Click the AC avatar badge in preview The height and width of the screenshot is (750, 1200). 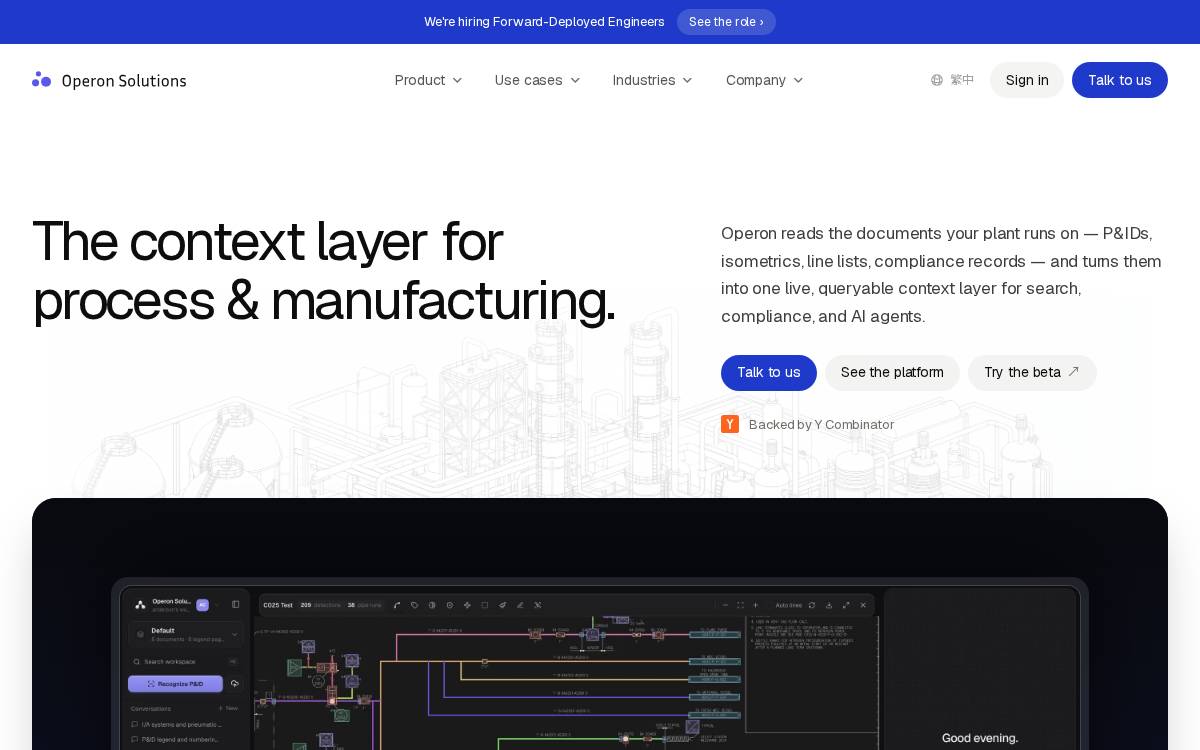point(202,605)
